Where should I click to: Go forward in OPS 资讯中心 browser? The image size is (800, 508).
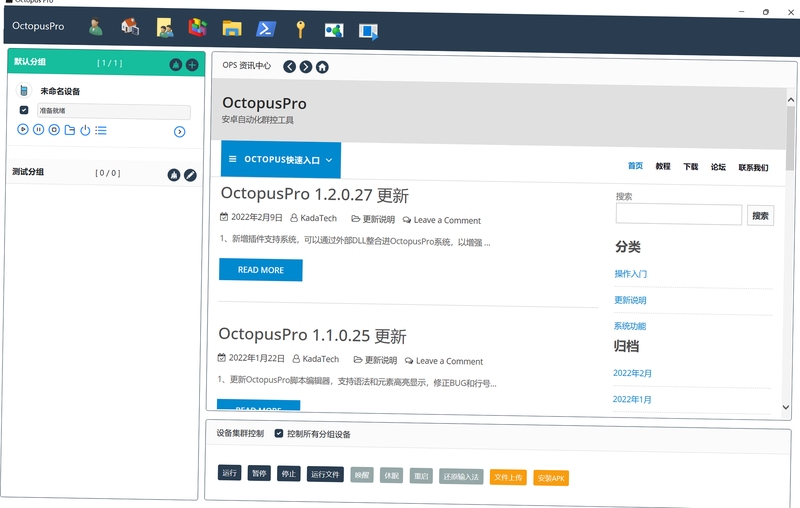[x=306, y=67]
